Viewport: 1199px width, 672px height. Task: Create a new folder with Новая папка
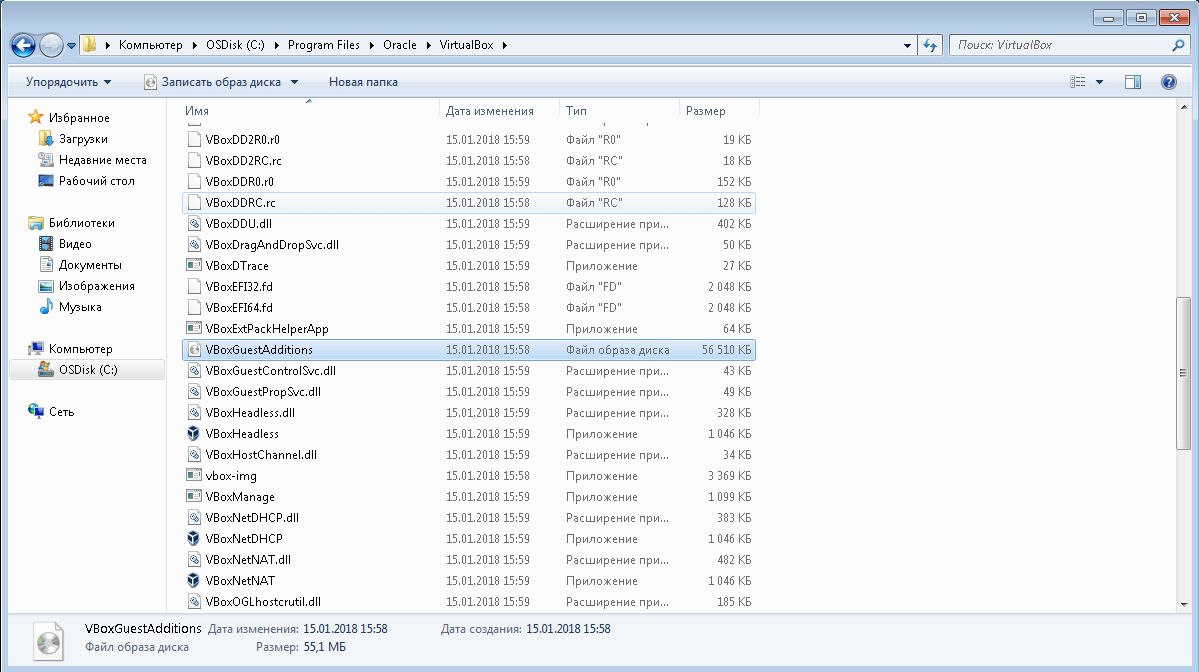coord(363,82)
